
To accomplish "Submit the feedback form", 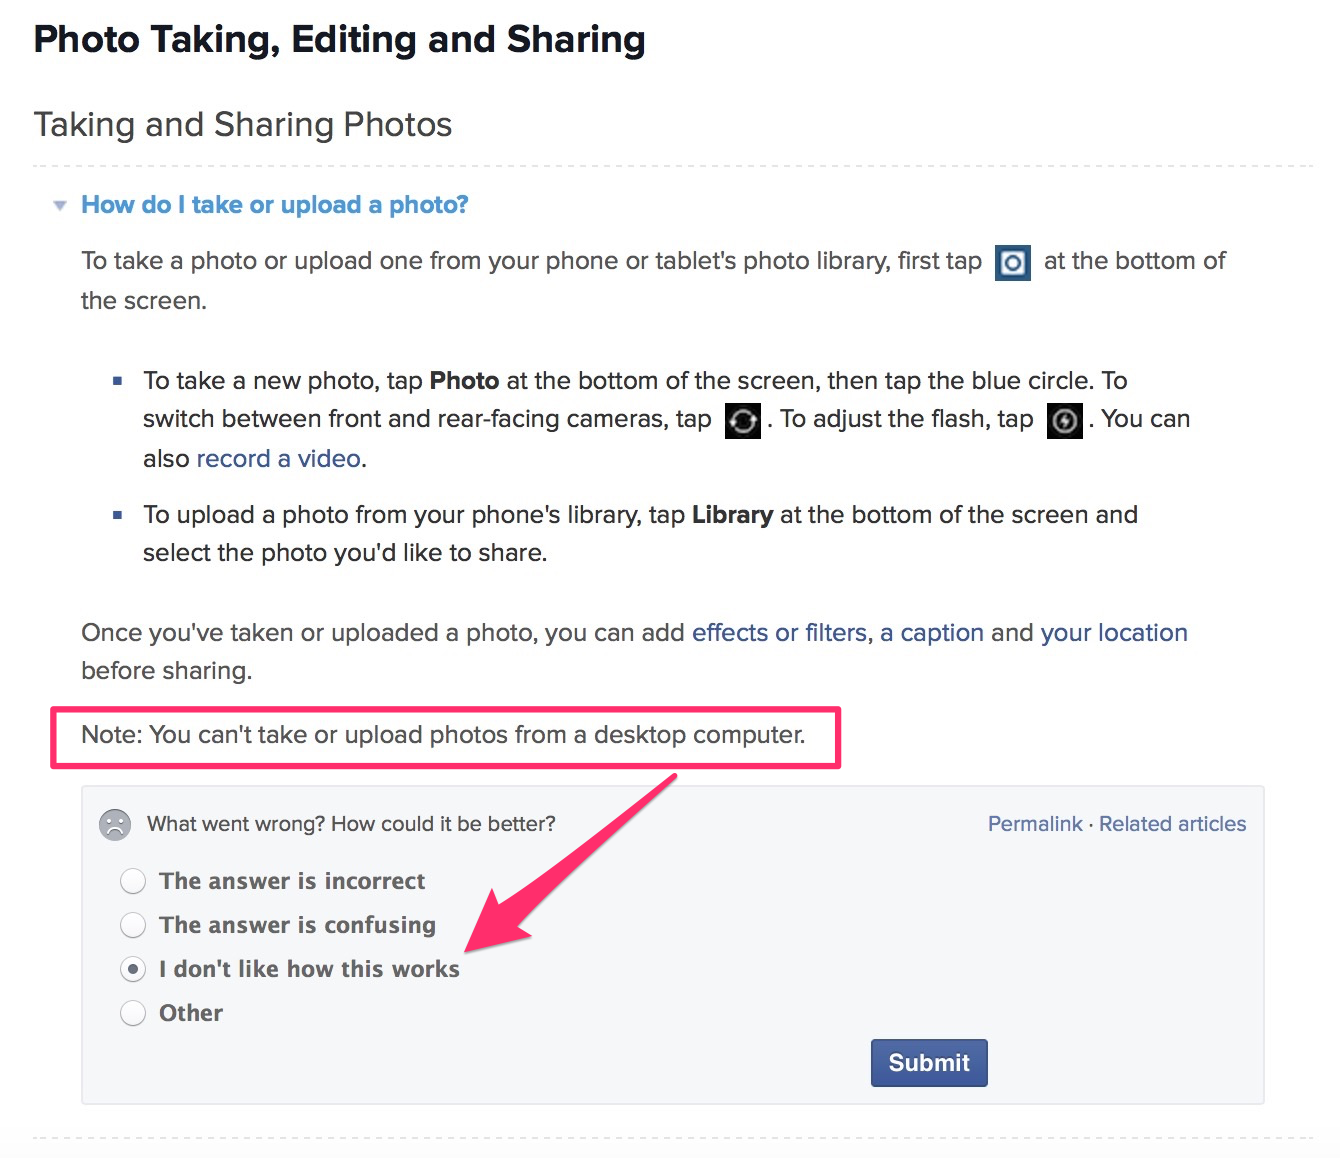I will (928, 1062).
